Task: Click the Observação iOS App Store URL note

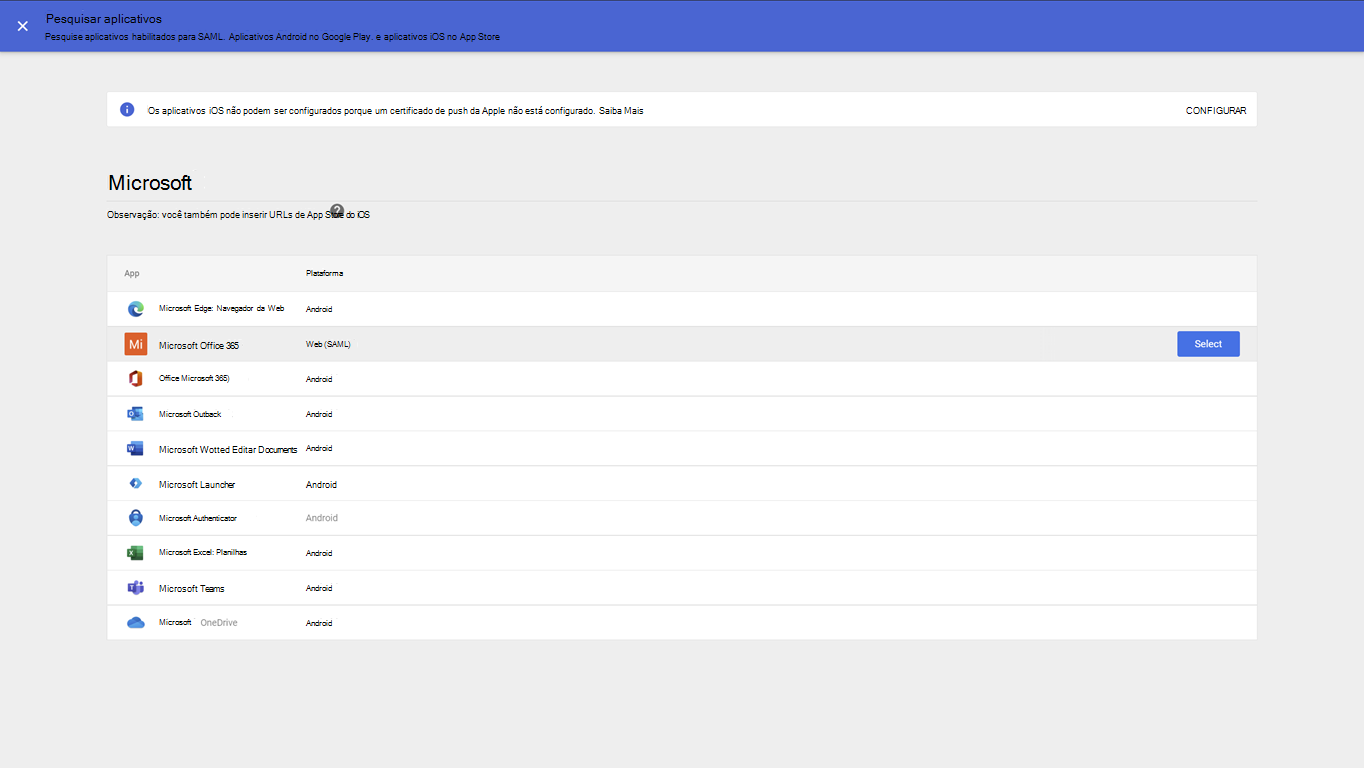Action: pos(238,215)
